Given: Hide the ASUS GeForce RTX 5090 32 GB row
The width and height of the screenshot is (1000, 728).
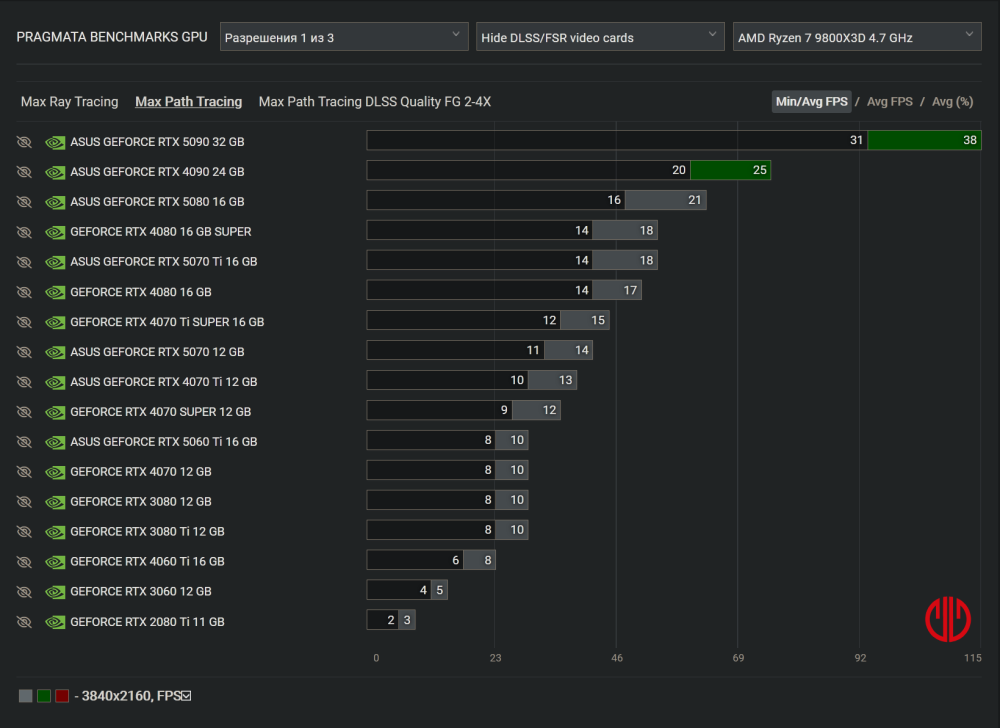Looking at the screenshot, I should pos(24,142).
